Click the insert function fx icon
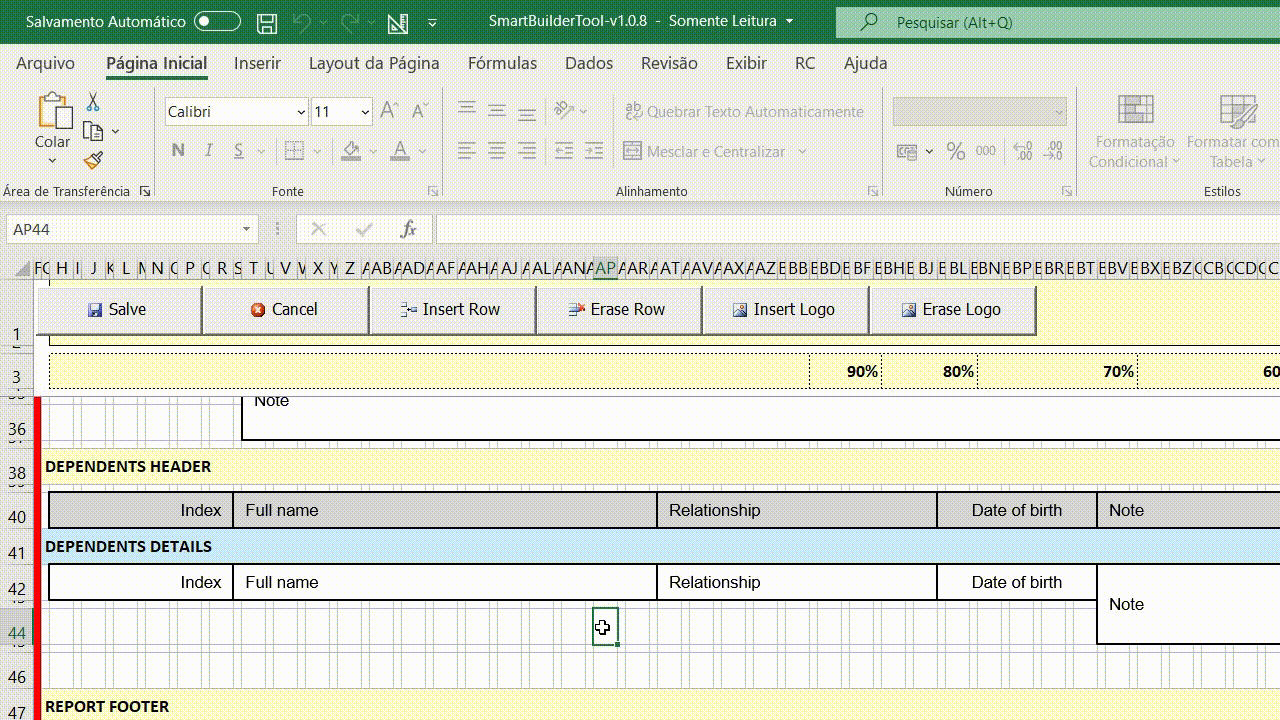Screen dimensions: 1280x720 (408, 229)
